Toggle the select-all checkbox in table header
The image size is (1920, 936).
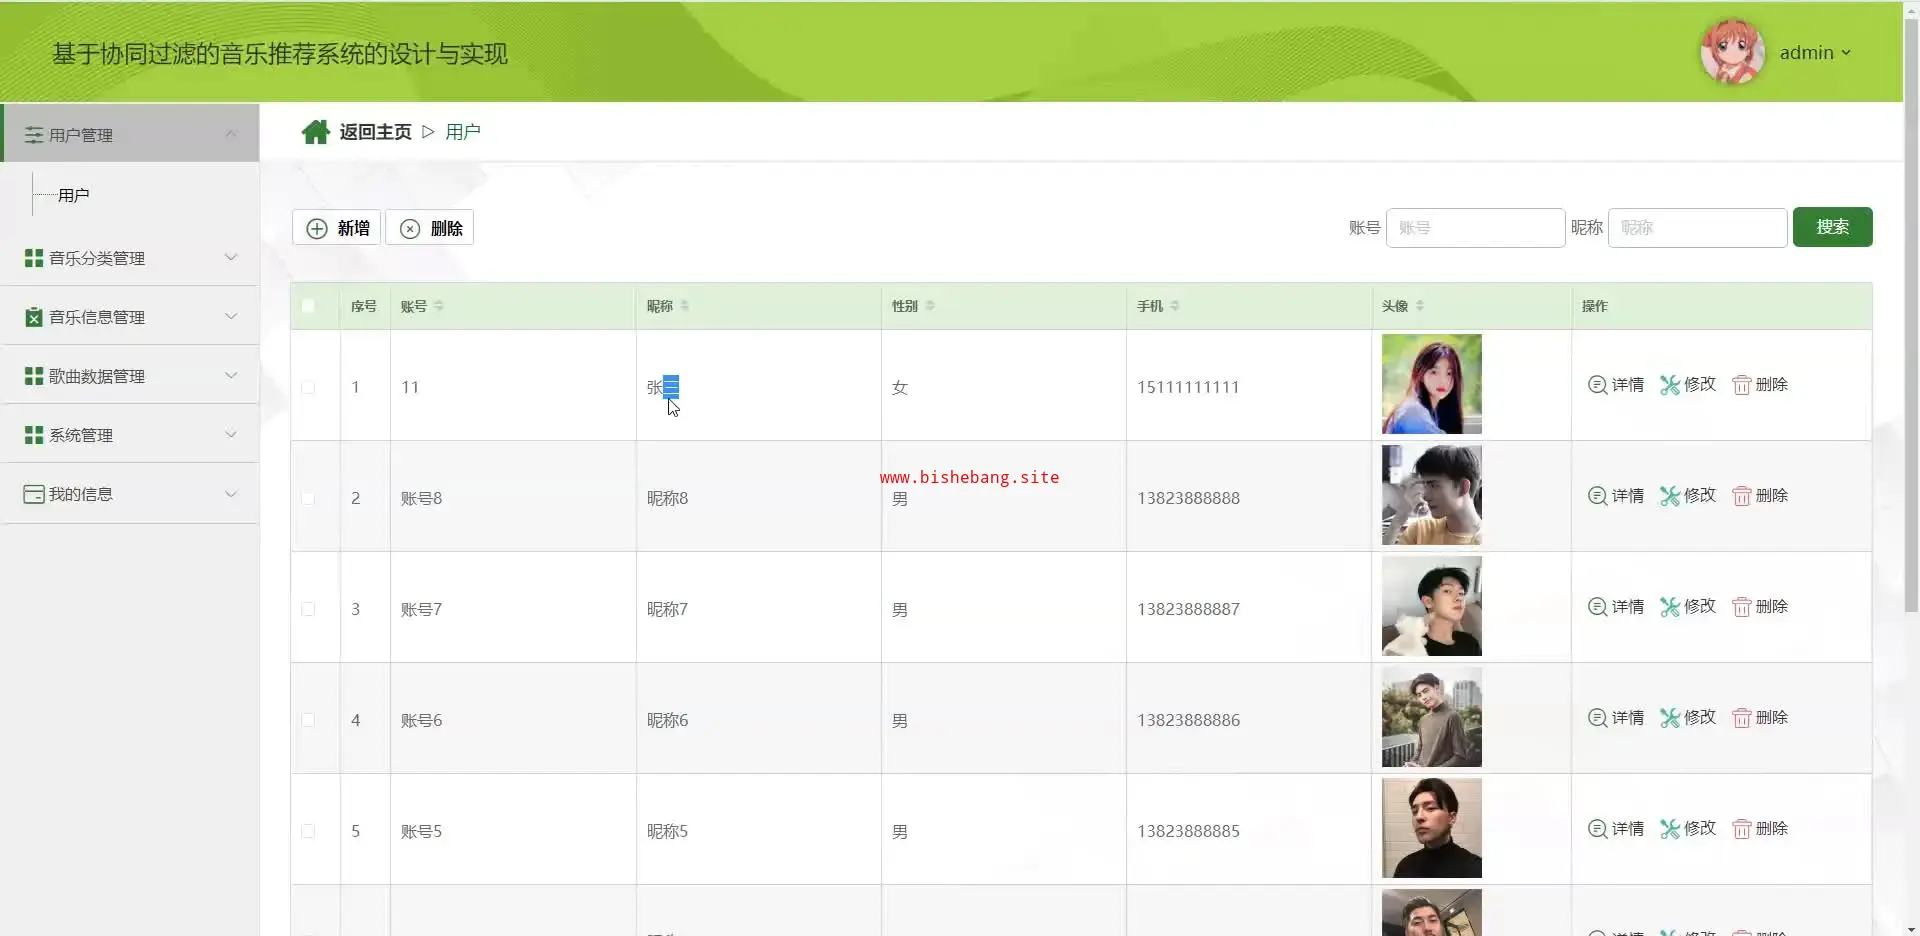(308, 306)
